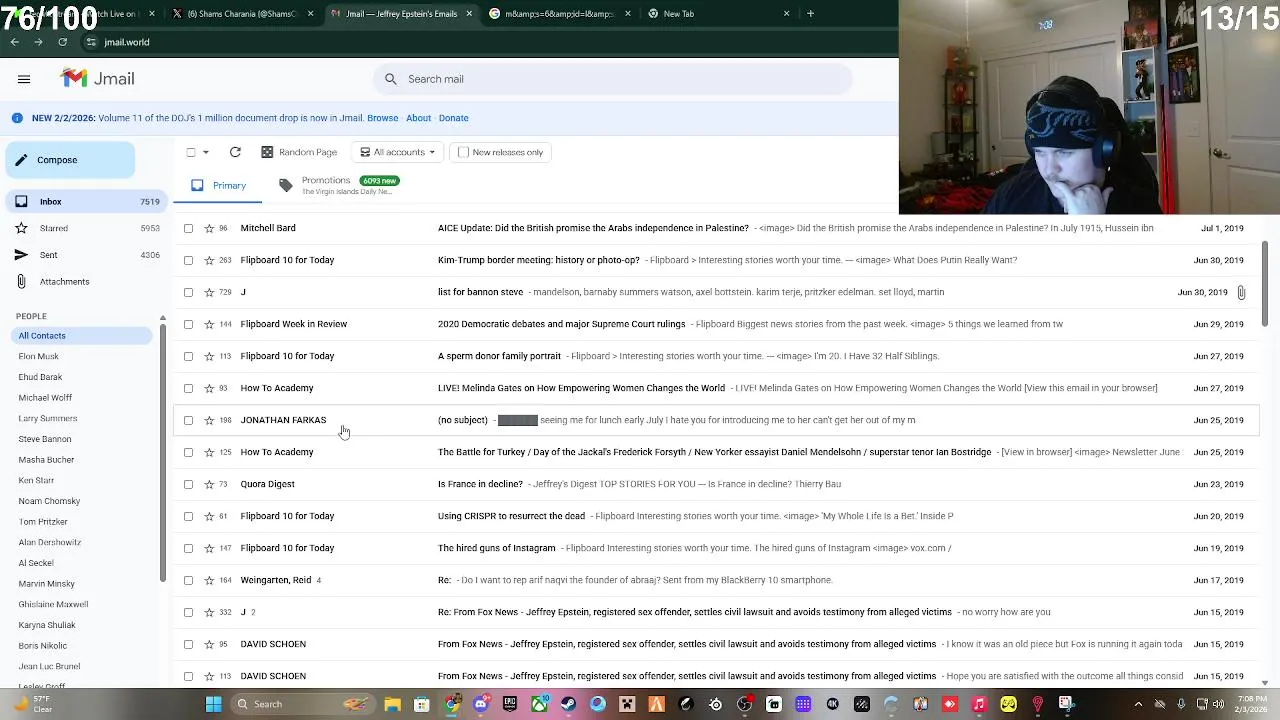The image size is (1280, 720).
Task: Click the mail list vertical scrollbar
Action: (x=1265, y=284)
